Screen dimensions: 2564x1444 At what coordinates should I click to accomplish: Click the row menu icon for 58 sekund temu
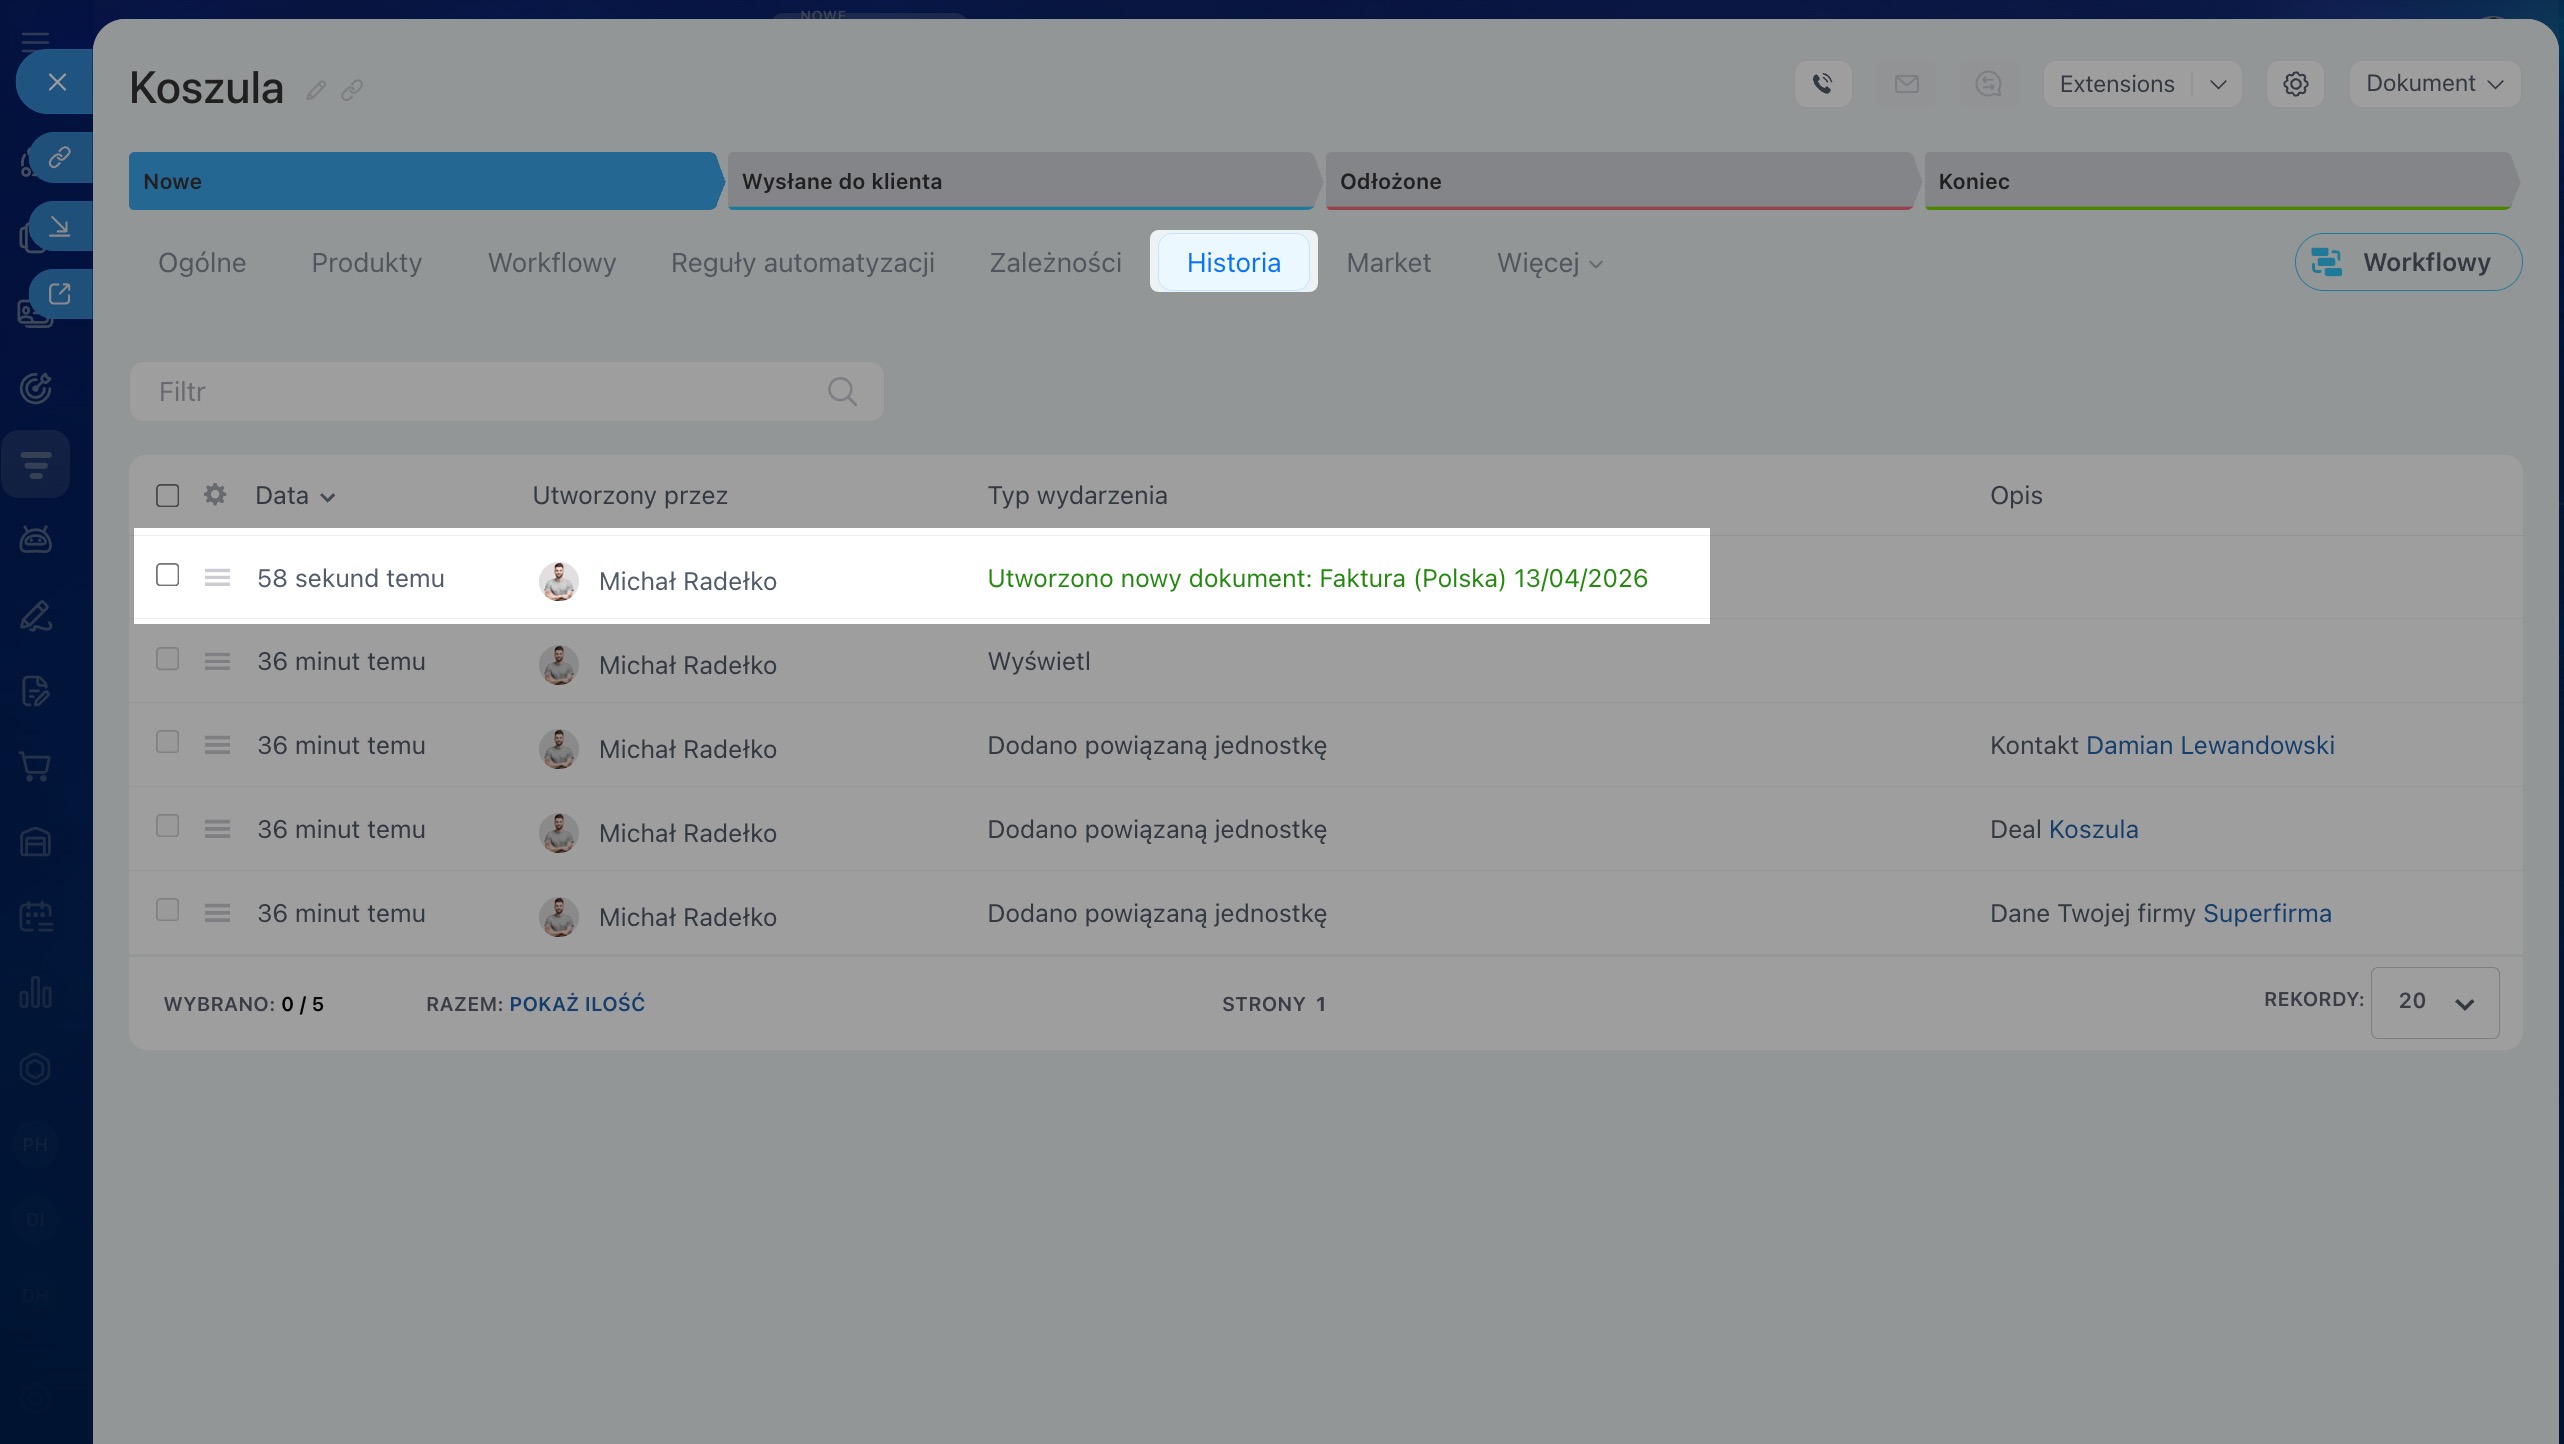click(217, 578)
